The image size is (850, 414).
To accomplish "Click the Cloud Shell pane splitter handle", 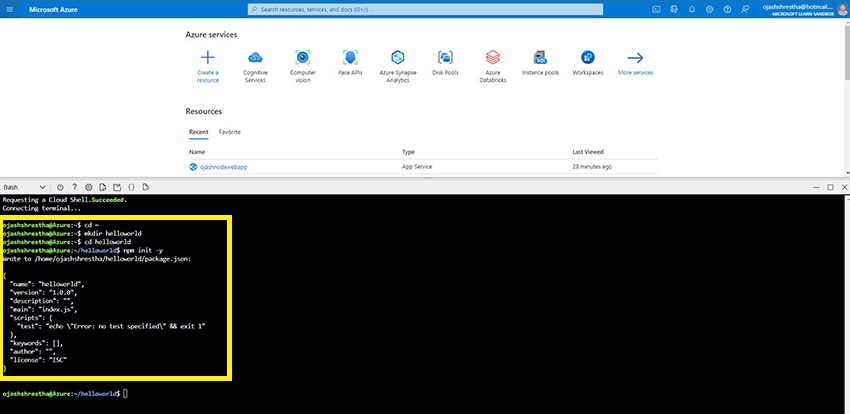I will coord(427,178).
